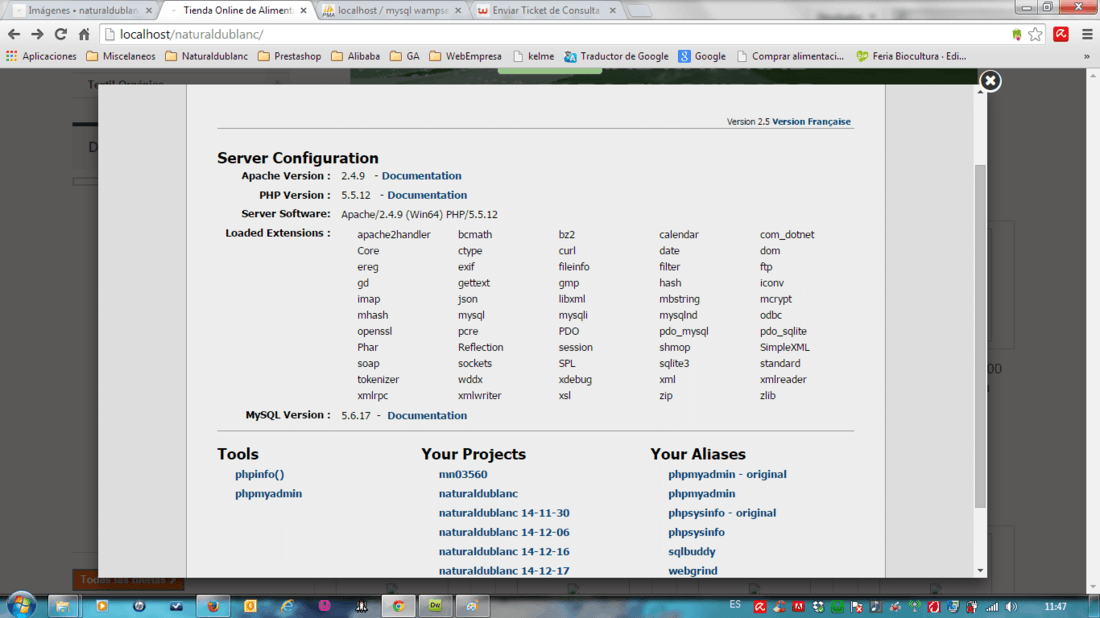Show more bookmarks with chevron
The width and height of the screenshot is (1100, 618).
tap(1087, 56)
